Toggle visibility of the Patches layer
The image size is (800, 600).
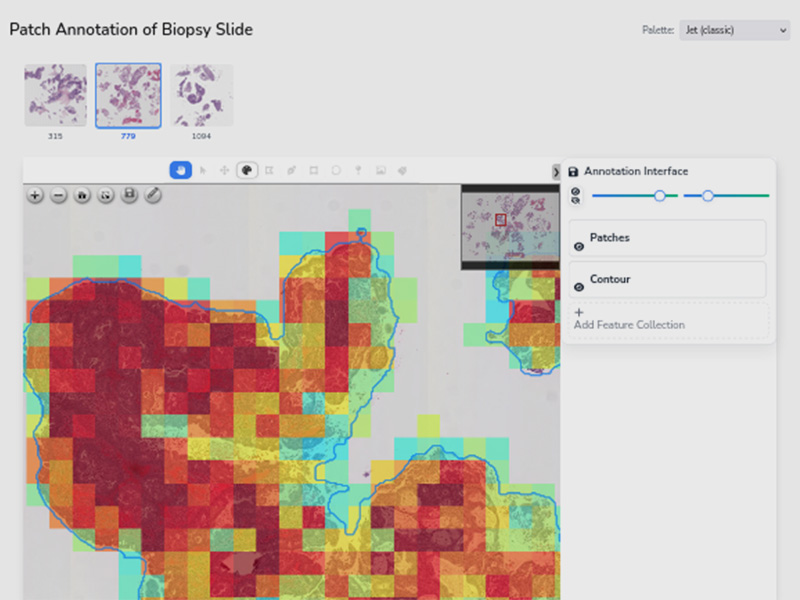[579, 246]
